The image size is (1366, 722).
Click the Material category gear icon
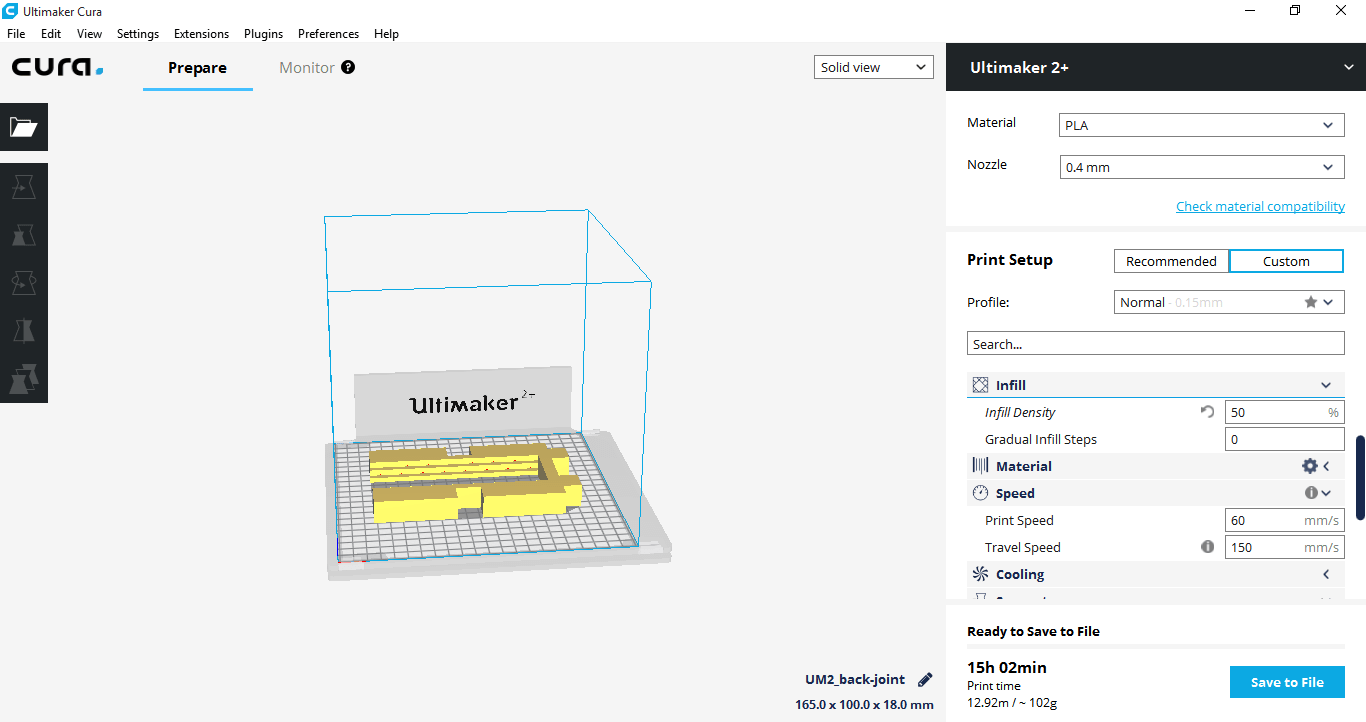click(1309, 466)
